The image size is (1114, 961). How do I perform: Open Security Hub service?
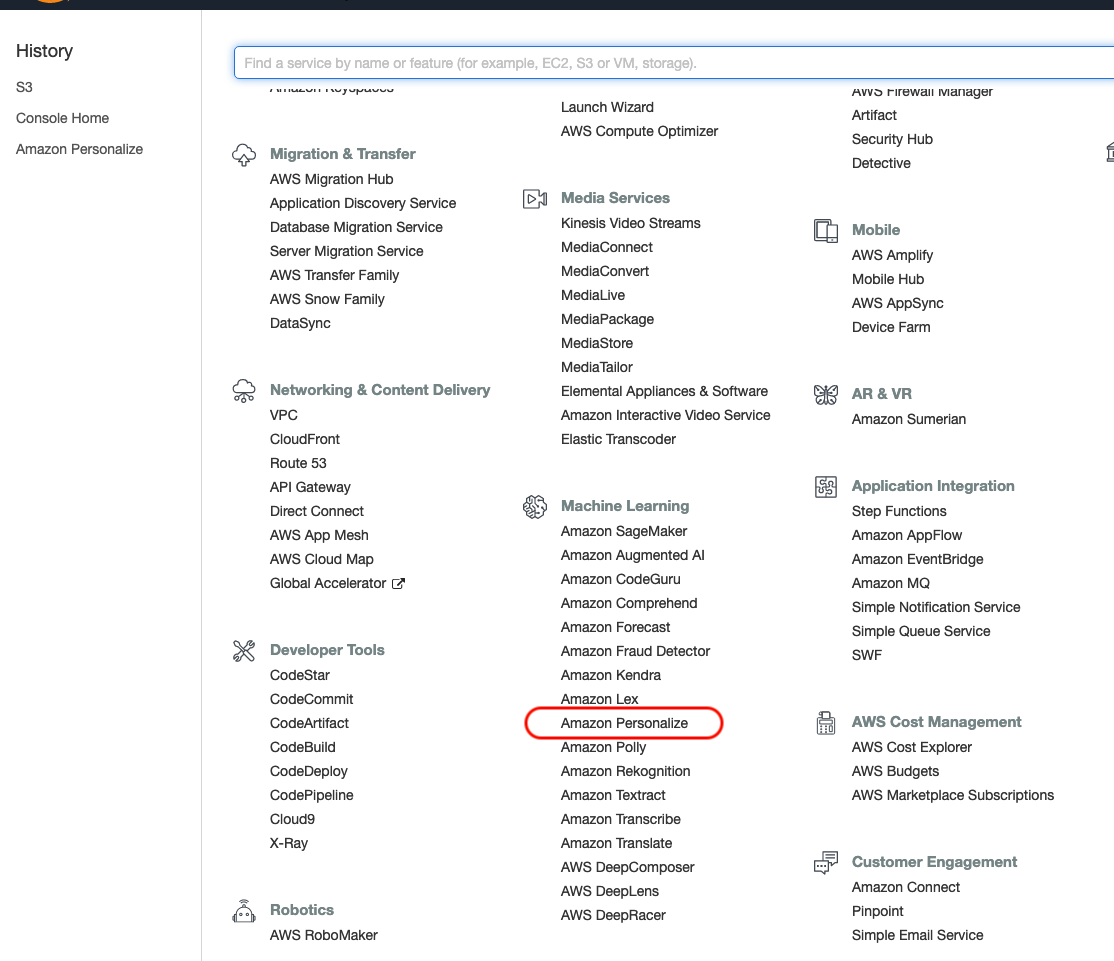tap(892, 139)
